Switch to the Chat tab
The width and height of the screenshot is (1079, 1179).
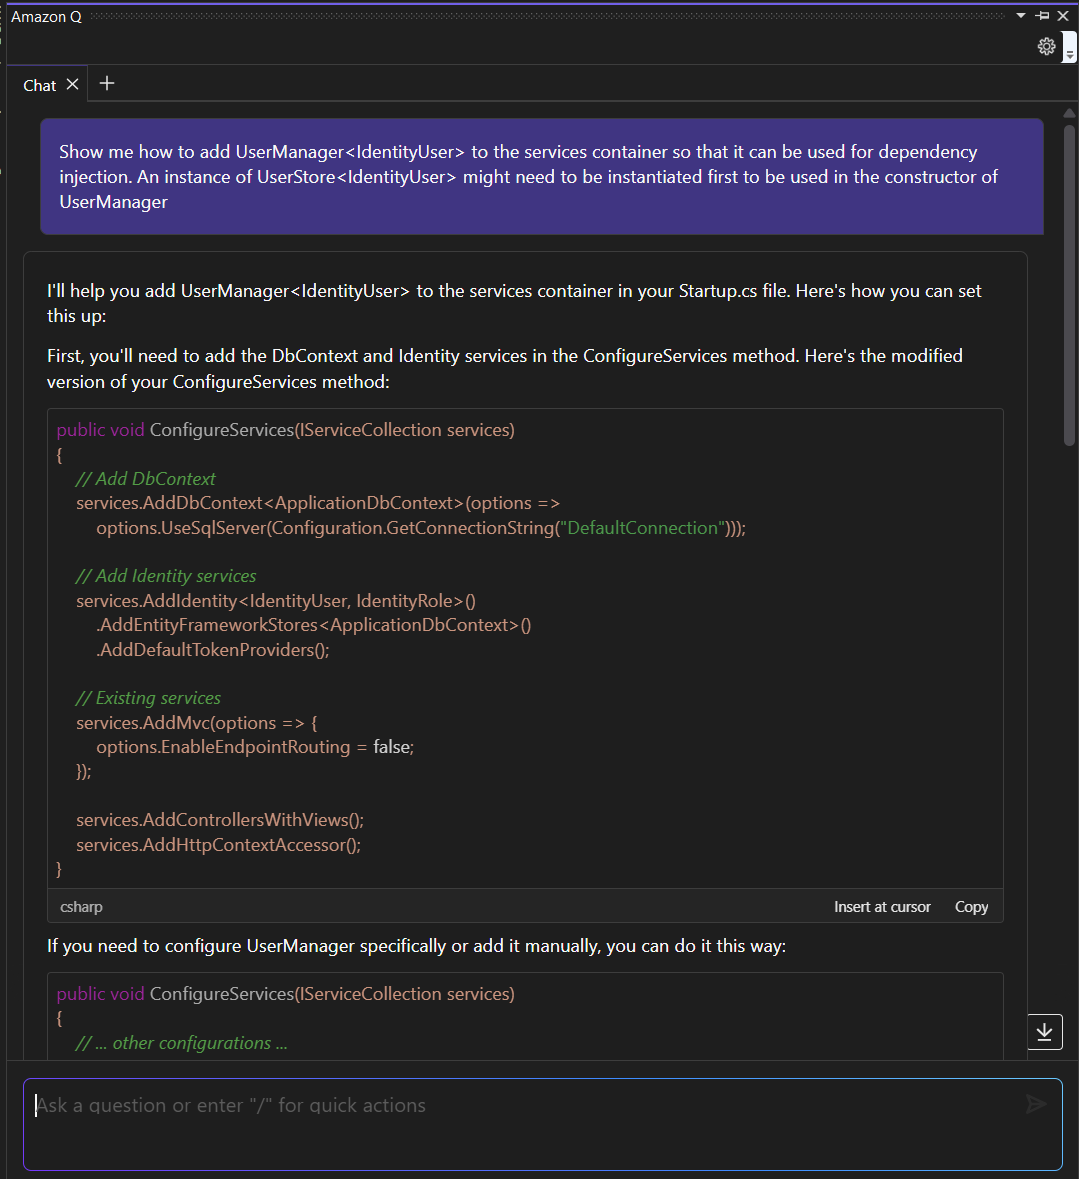pos(38,84)
